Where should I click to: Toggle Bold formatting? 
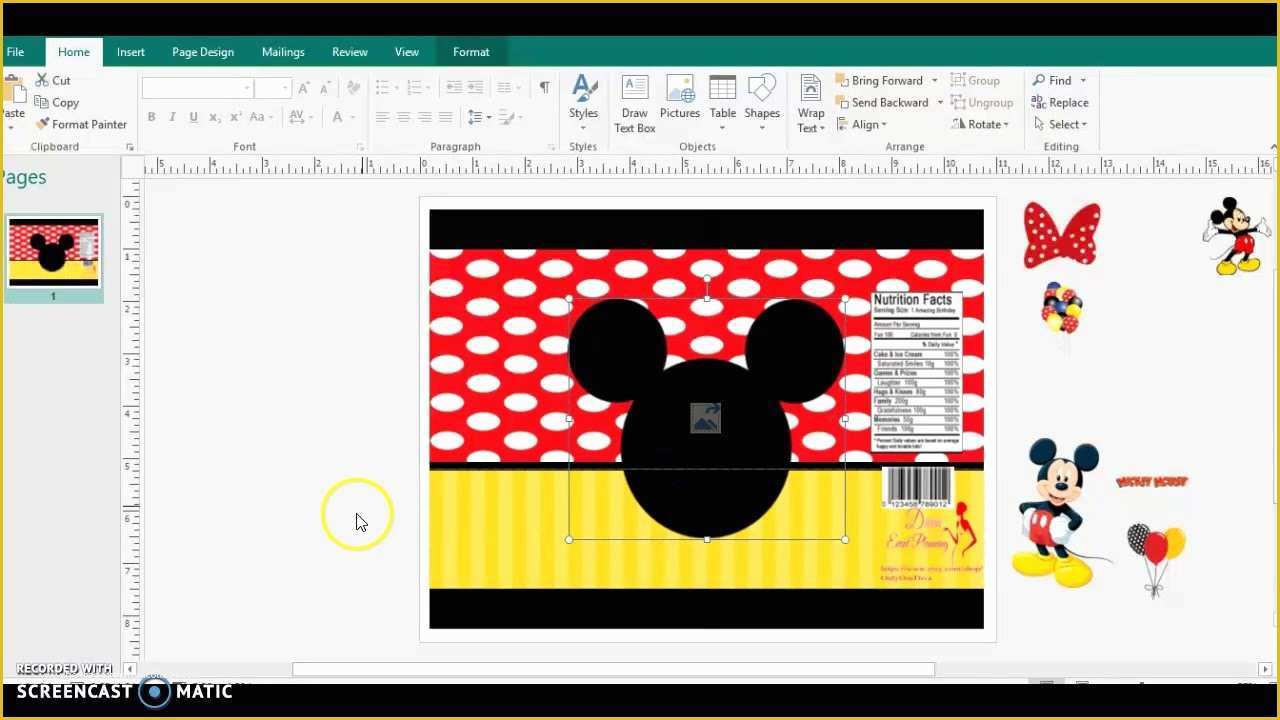tap(151, 117)
